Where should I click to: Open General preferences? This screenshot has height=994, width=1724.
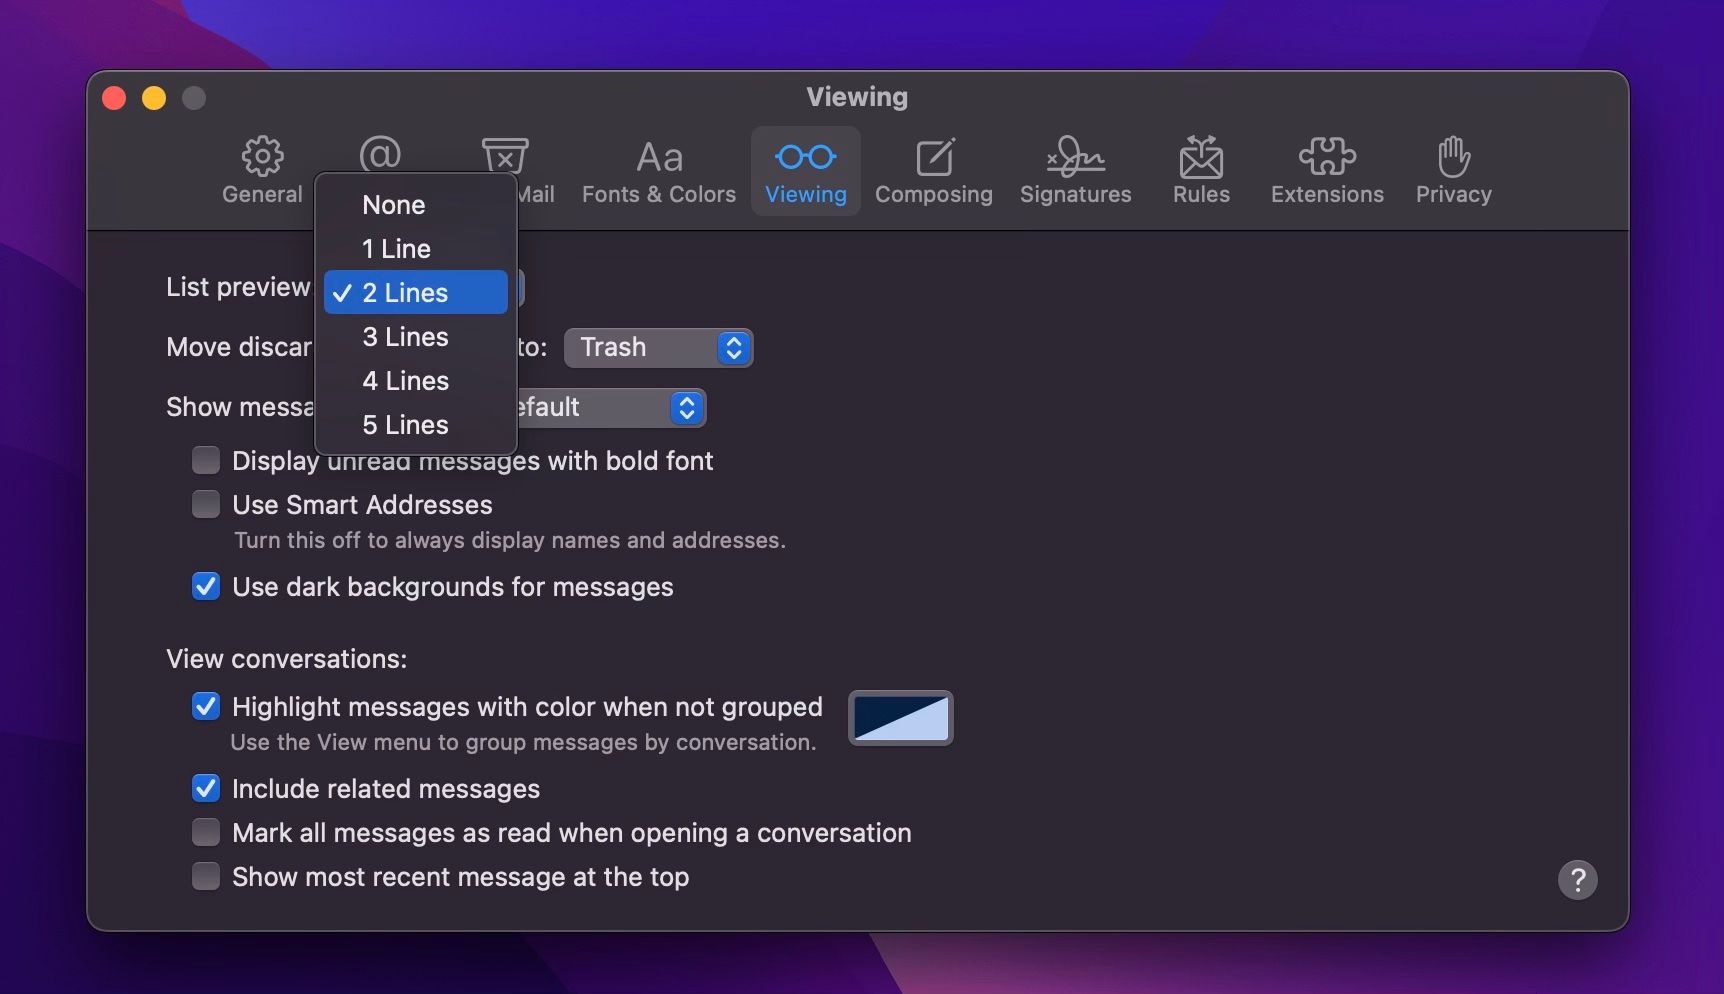(x=261, y=170)
